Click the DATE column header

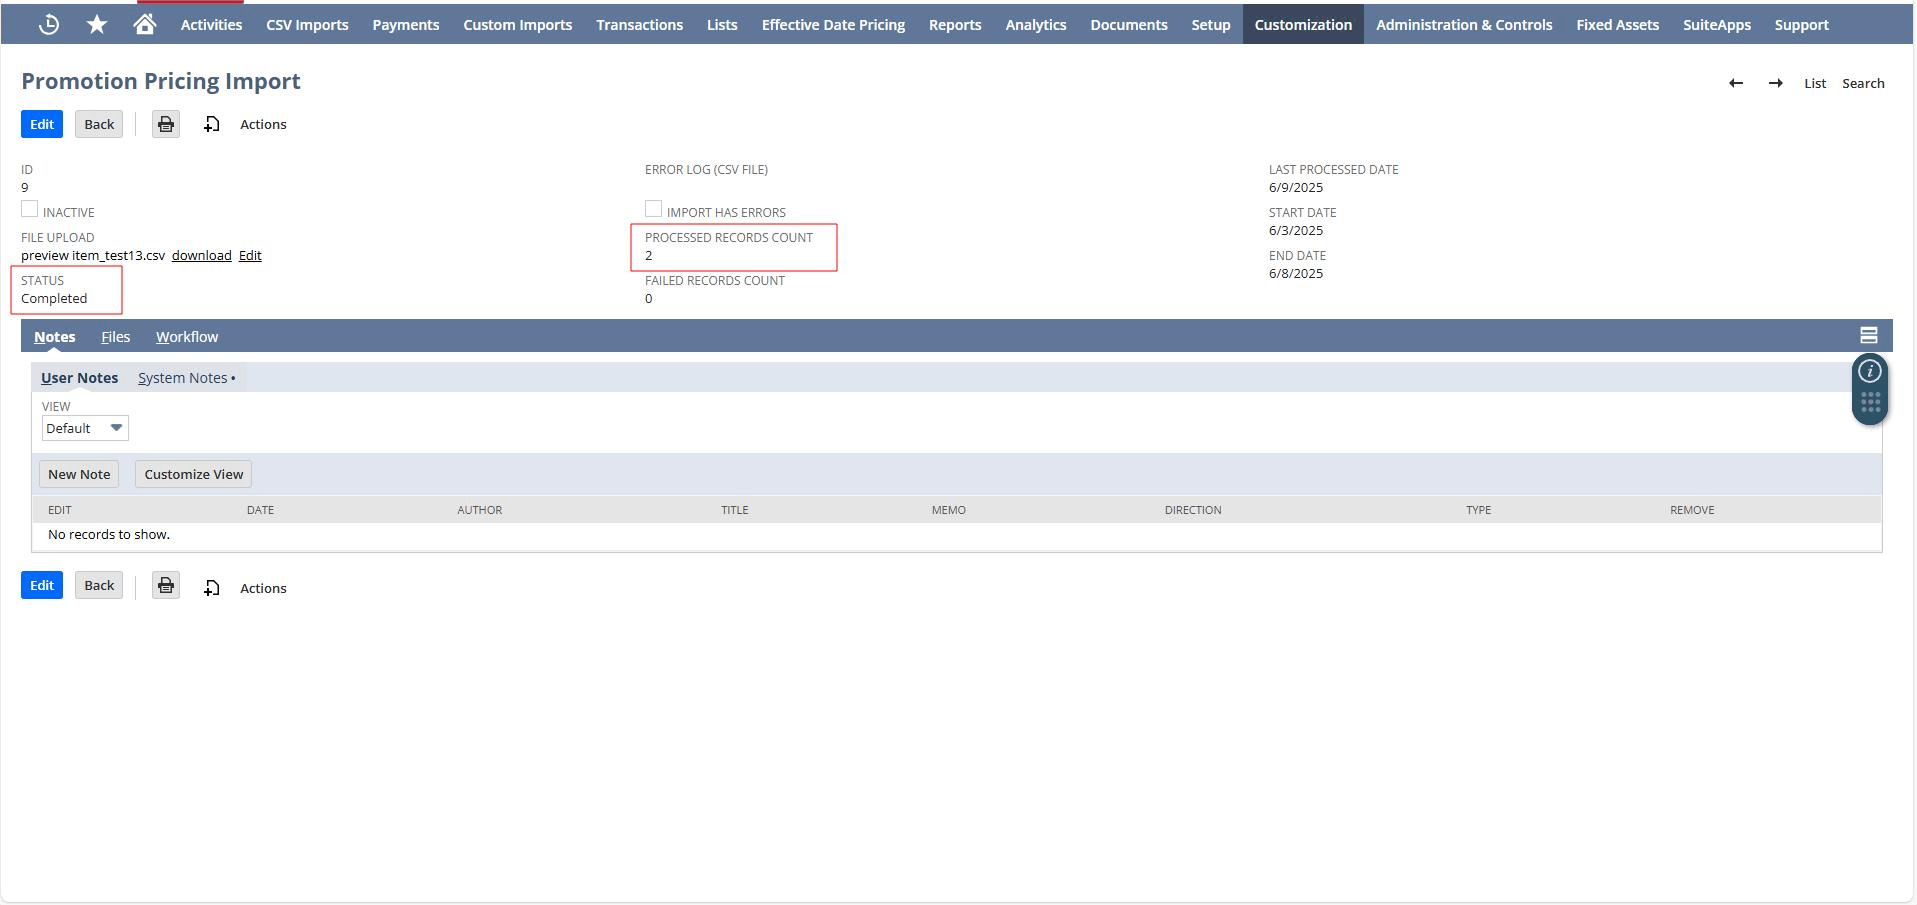coord(260,510)
